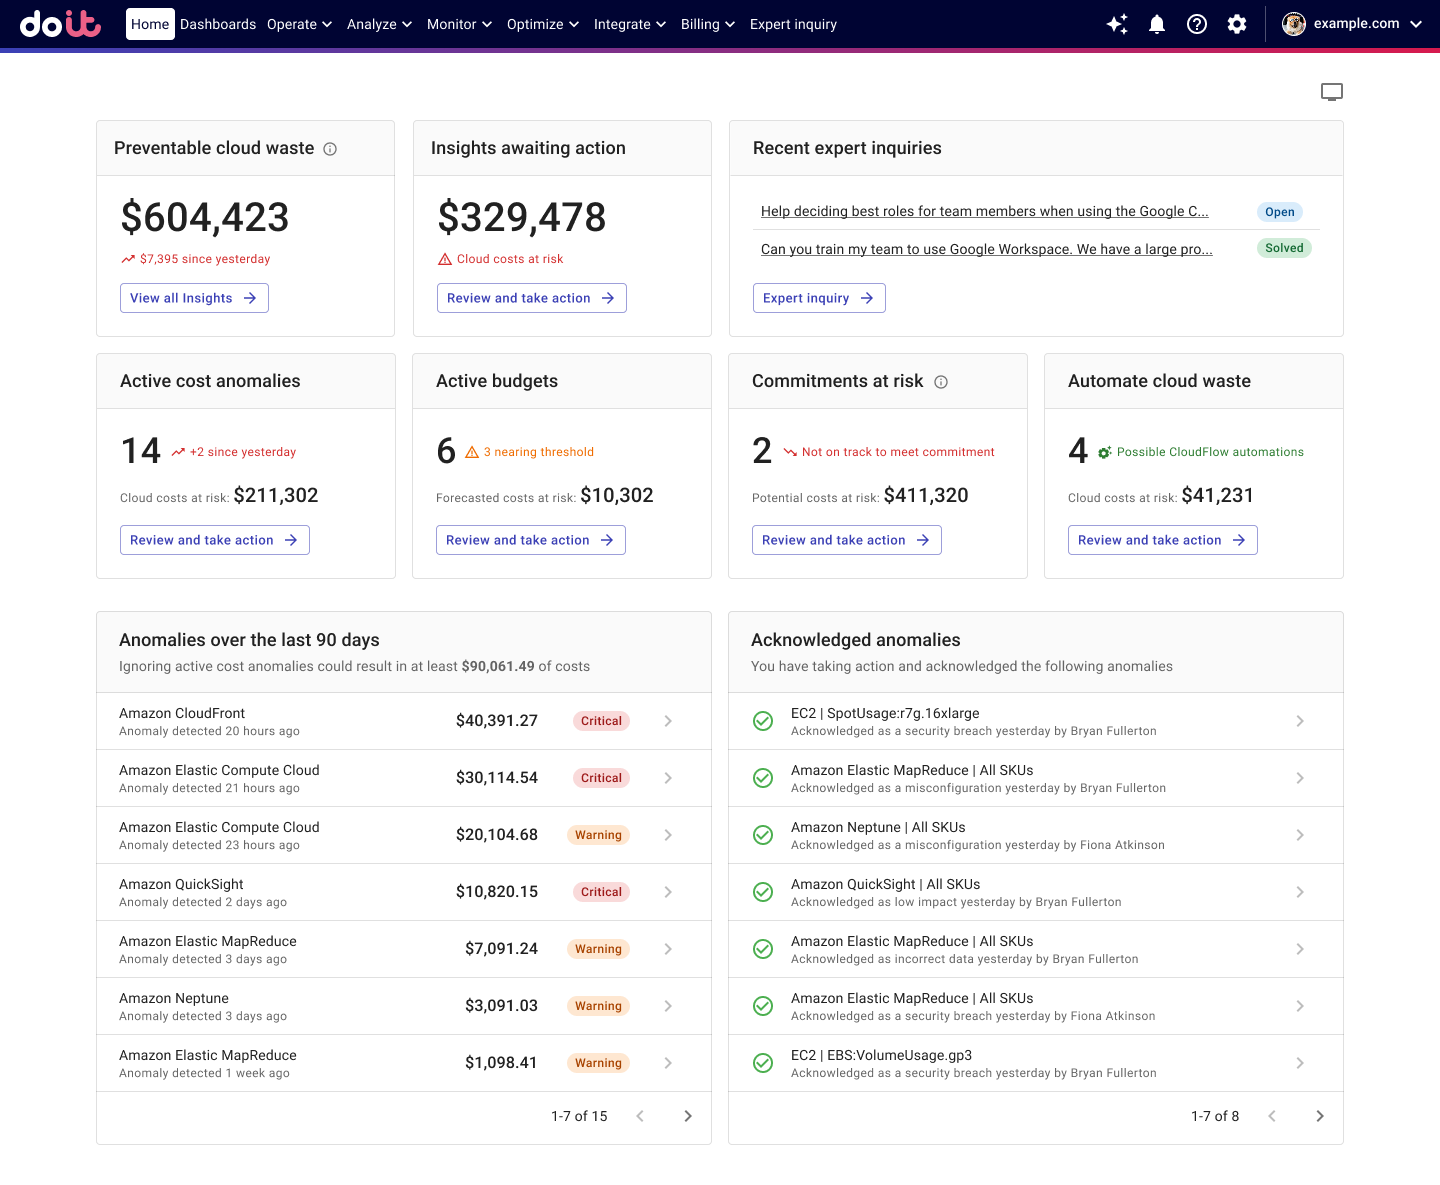Review and take action on Automate cloud waste
The height and width of the screenshot is (1185, 1440).
(1162, 540)
